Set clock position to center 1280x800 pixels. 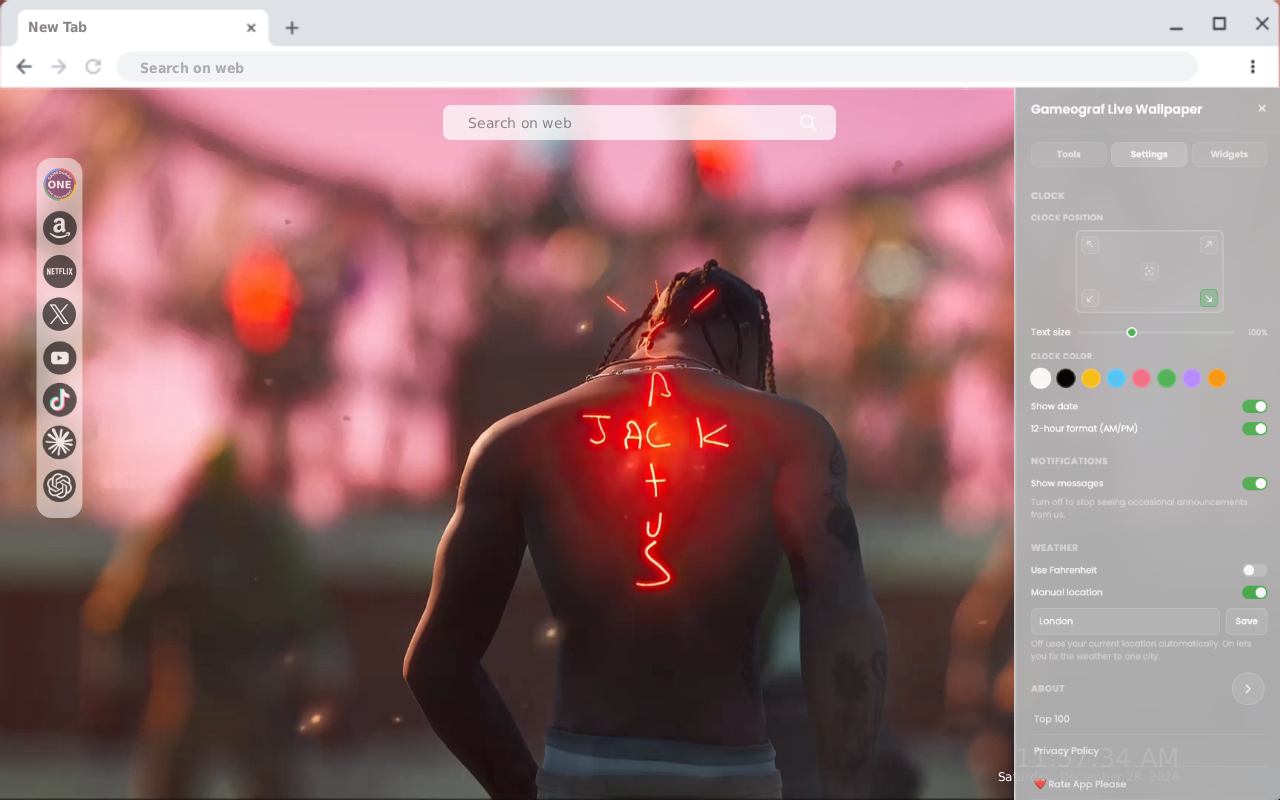click(1149, 271)
